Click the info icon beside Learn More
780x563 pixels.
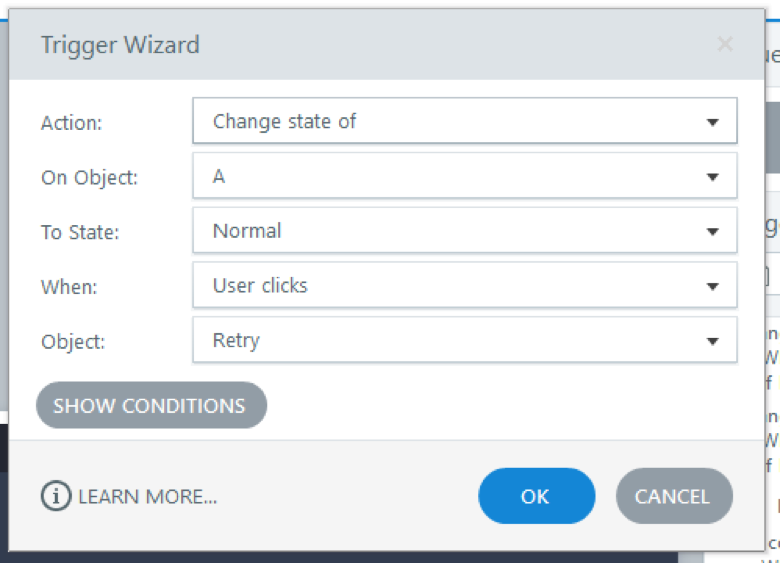[56, 496]
